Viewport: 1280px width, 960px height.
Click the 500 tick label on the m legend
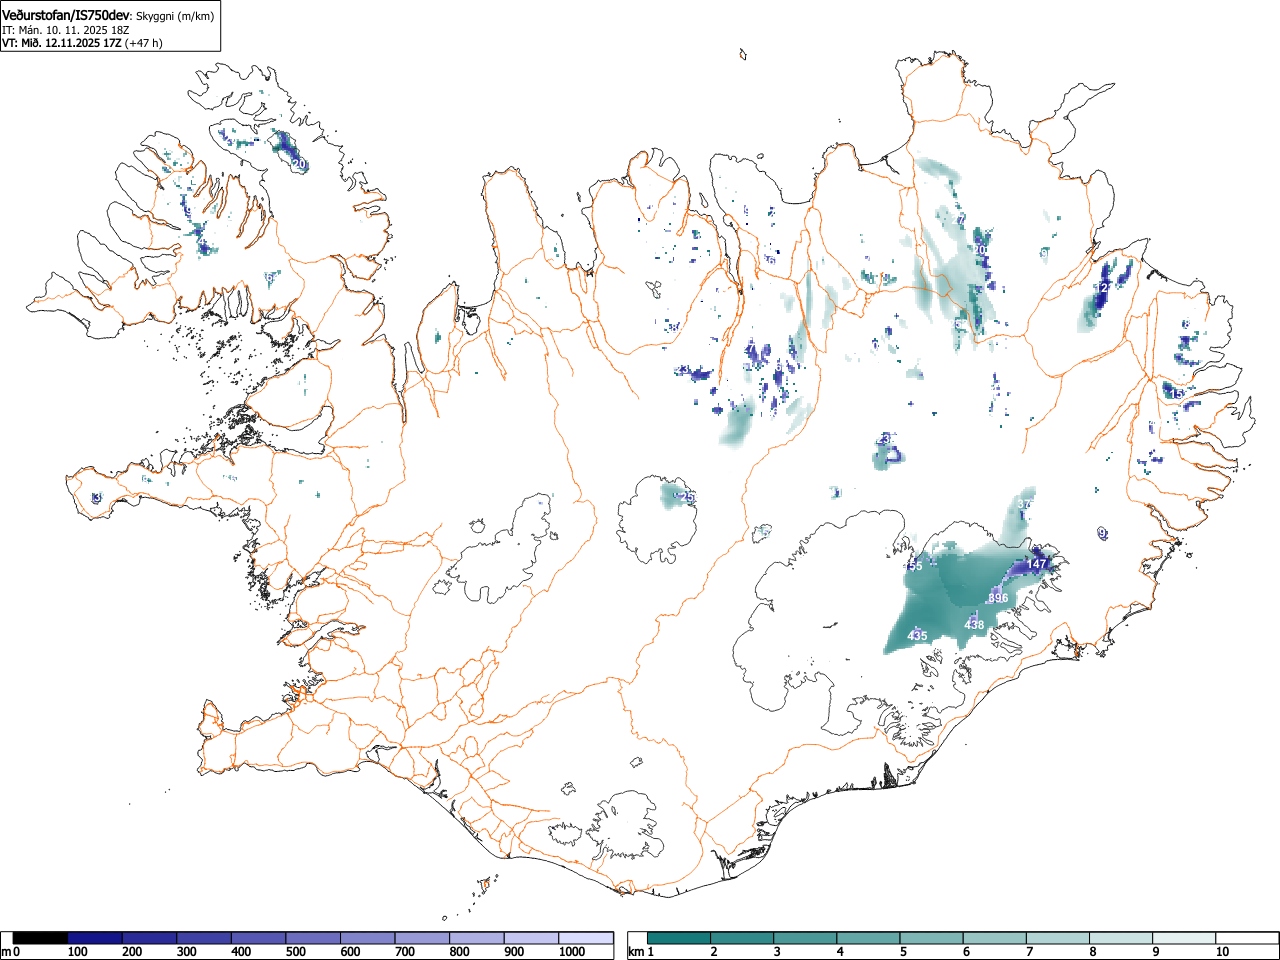pyautogui.click(x=295, y=952)
